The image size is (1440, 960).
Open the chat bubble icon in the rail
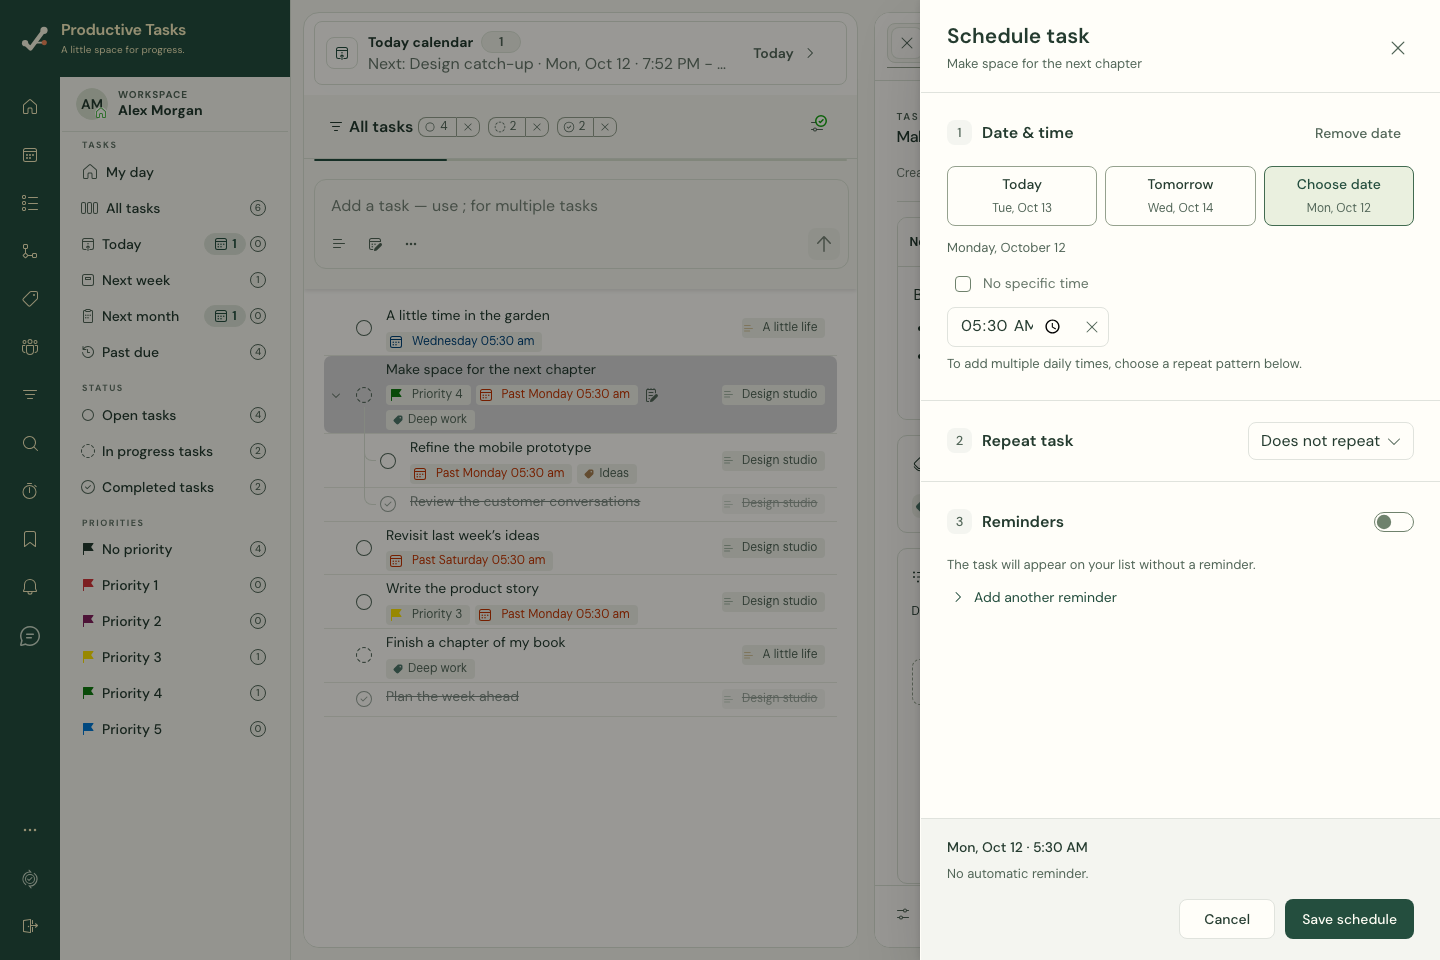coord(30,636)
